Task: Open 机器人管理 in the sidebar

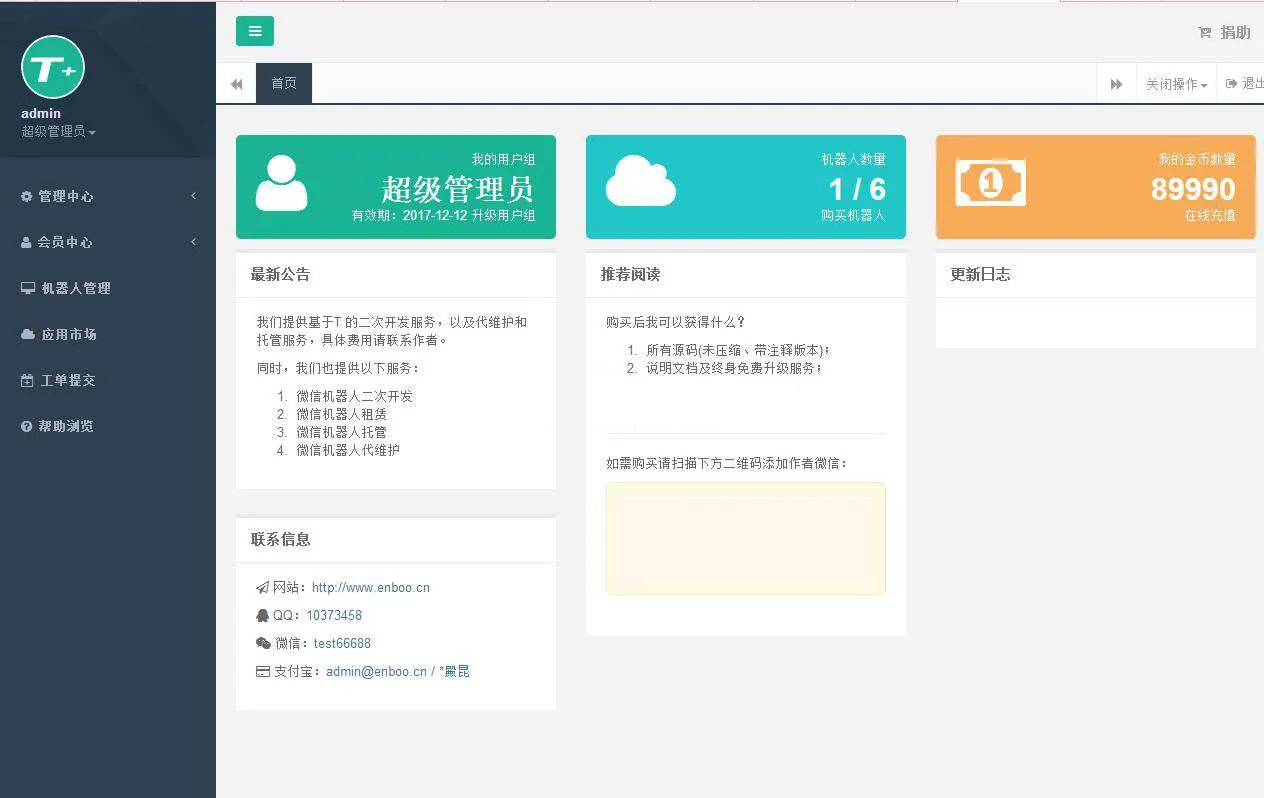Action: pos(75,288)
